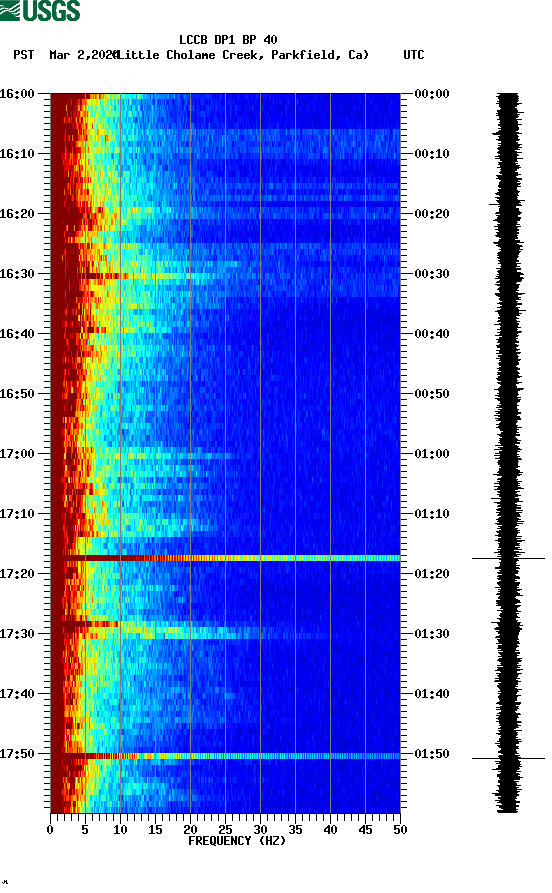Click the 'Little Cholame Creek, Parkfield, Ca' location text
This screenshot has height=893, width=552.
coord(242,55)
